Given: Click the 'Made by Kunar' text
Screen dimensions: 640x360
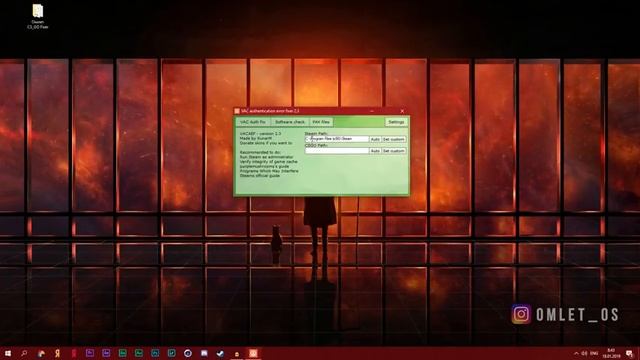Looking at the screenshot, I should point(256,138).
